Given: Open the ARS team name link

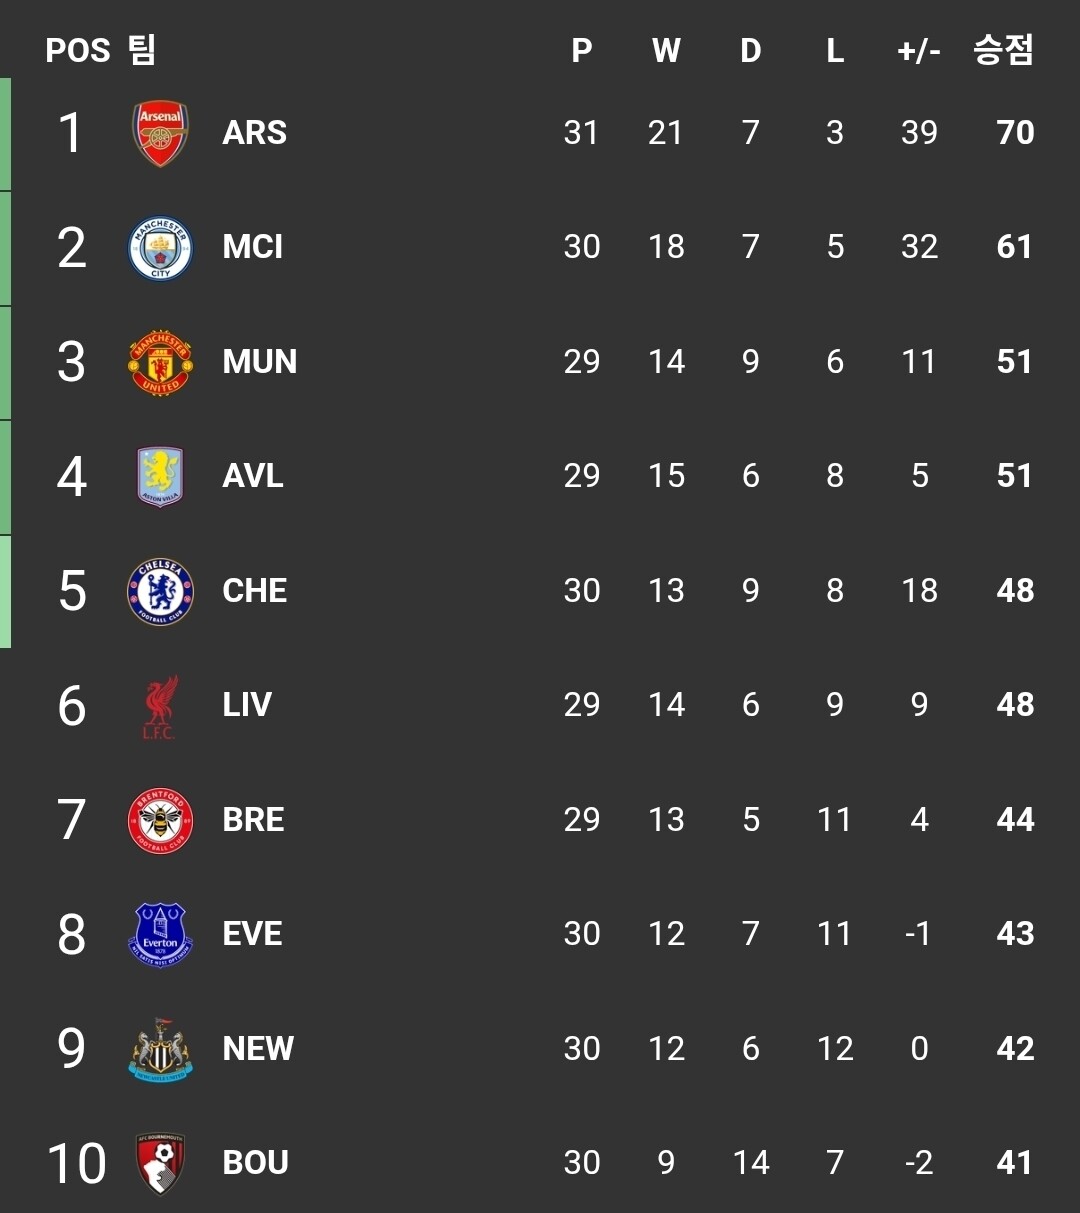Looking at the screenshot, I should (254, 133).
